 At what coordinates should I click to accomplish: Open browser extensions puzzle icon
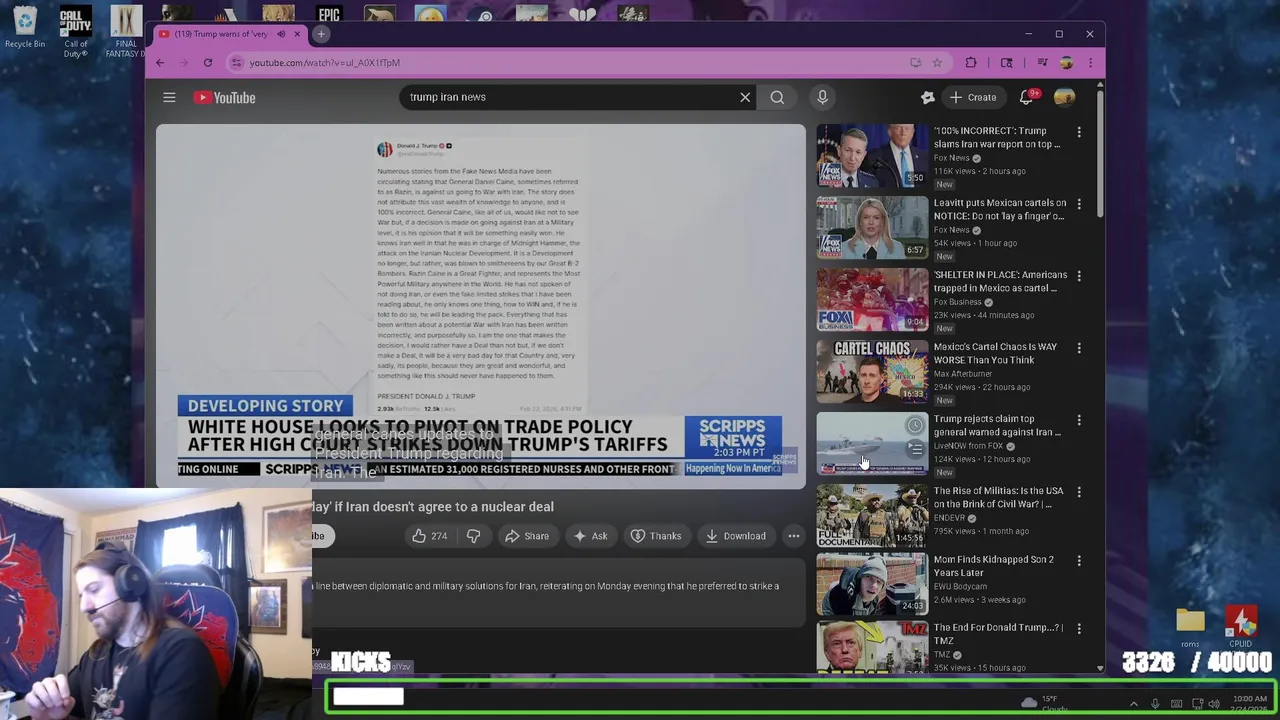pos(971,62)
